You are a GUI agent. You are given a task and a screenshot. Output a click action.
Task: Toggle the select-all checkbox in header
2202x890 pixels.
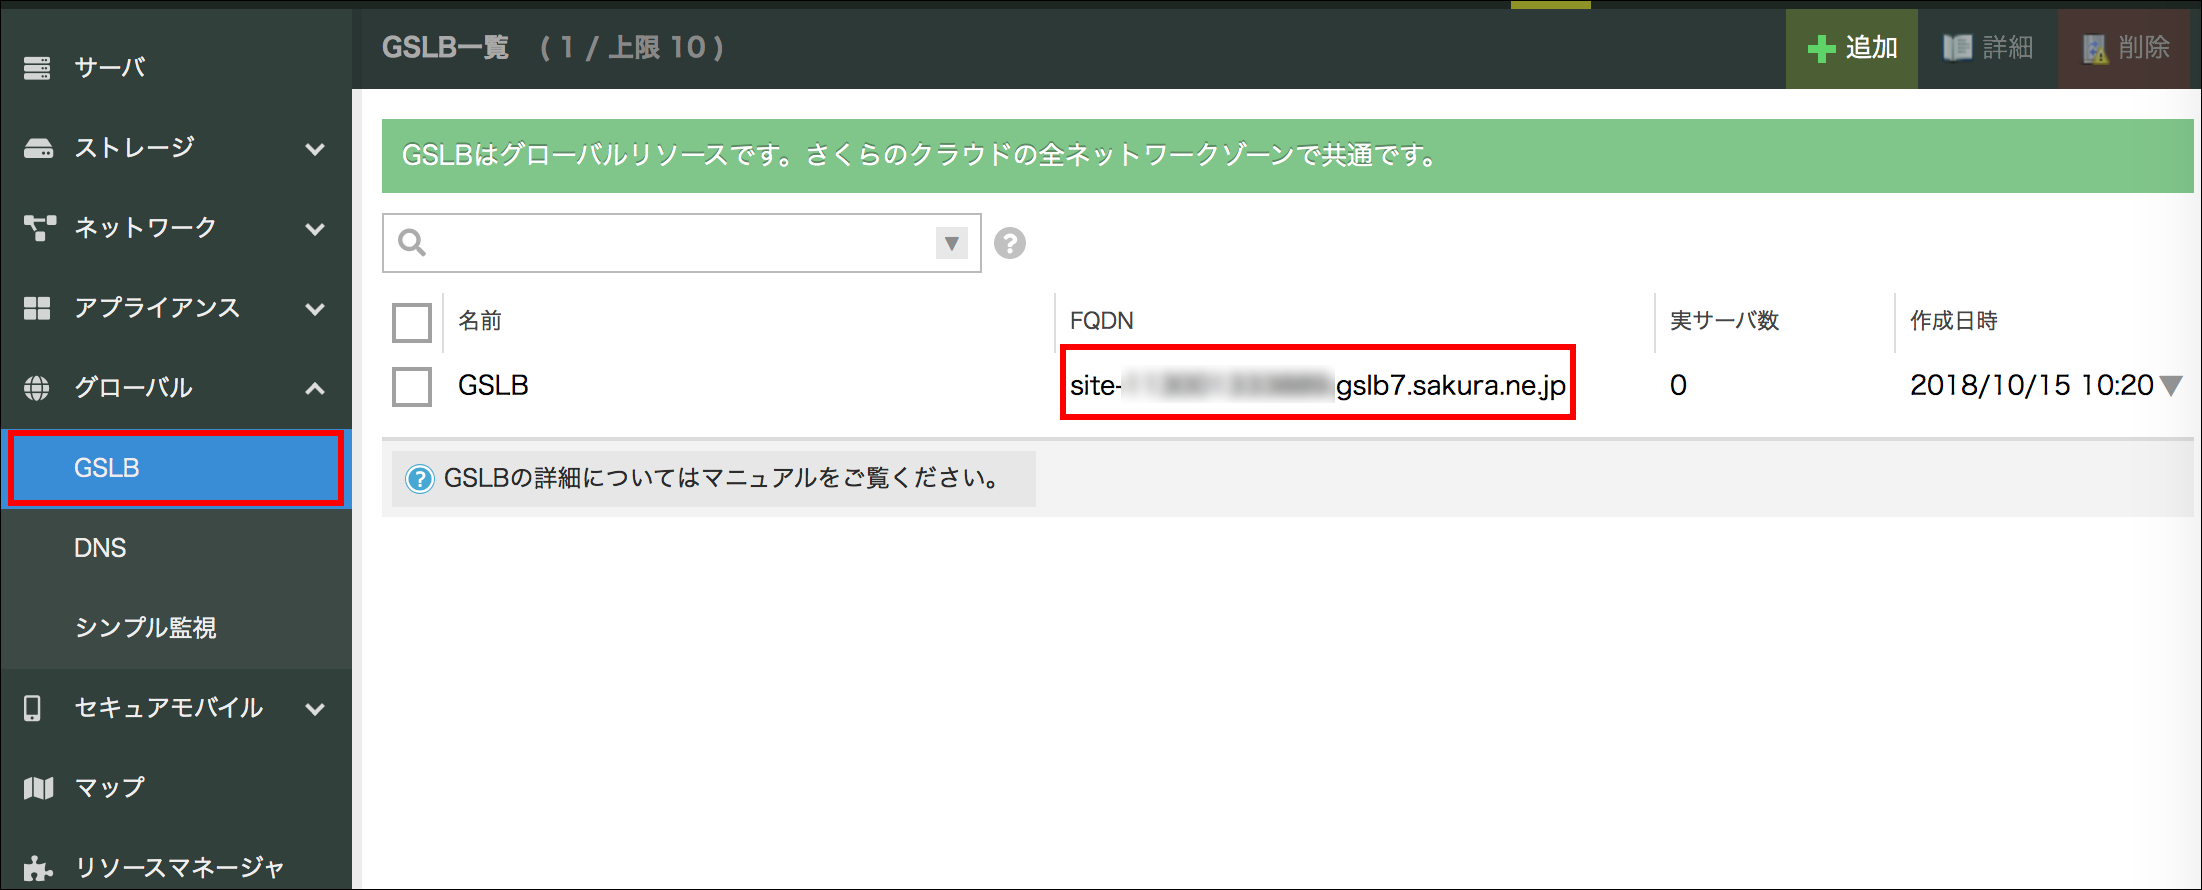tap(412, 322)
